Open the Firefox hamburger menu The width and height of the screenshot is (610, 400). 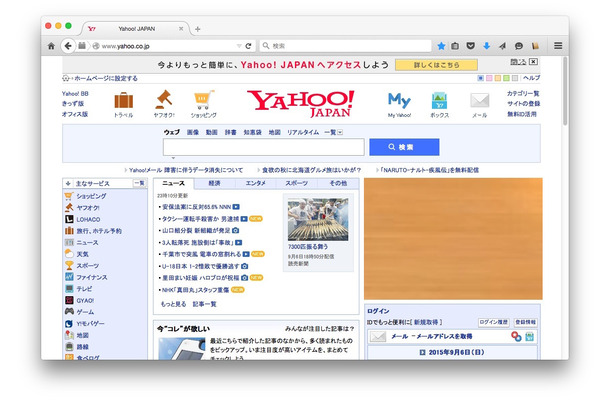click(558, 46)
